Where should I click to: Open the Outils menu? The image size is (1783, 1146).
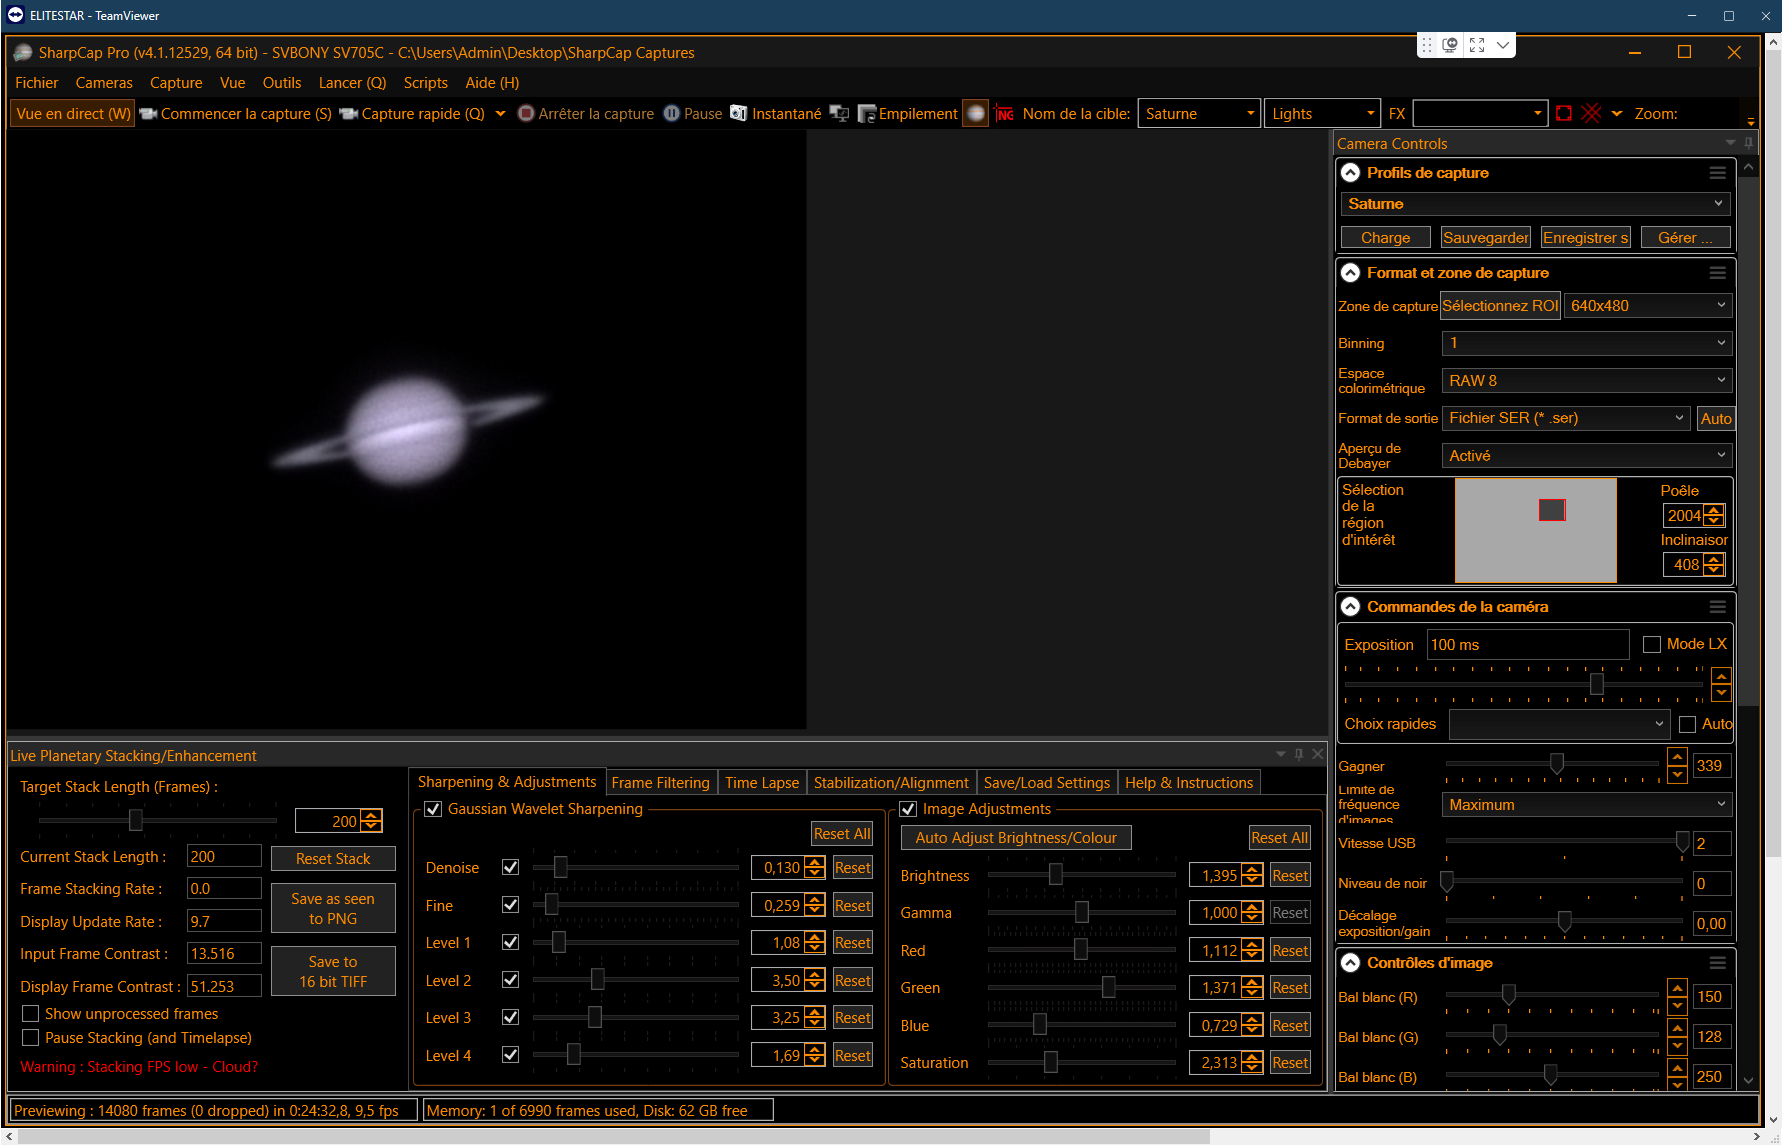tap(282, 83)
